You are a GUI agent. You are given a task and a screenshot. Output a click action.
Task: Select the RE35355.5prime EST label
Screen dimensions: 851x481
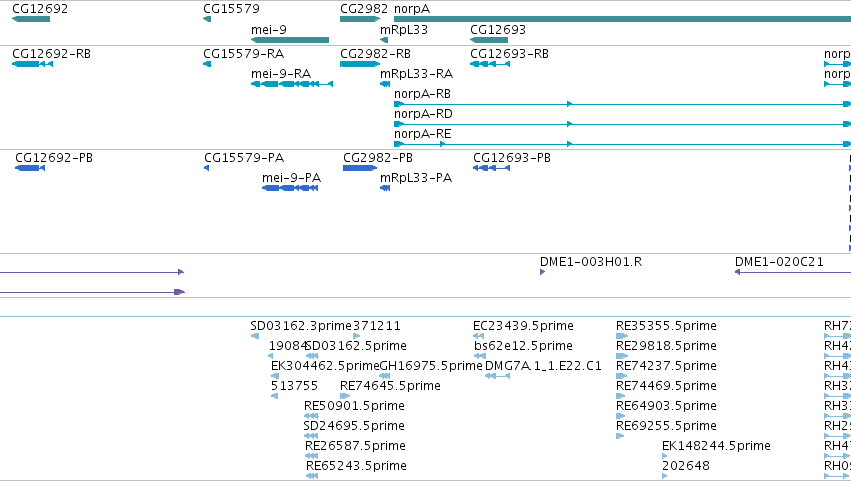click(x=666, y=326)
